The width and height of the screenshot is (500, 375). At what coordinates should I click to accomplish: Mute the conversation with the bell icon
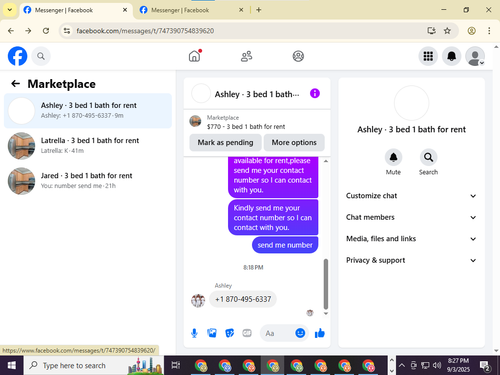coord(393,157)
